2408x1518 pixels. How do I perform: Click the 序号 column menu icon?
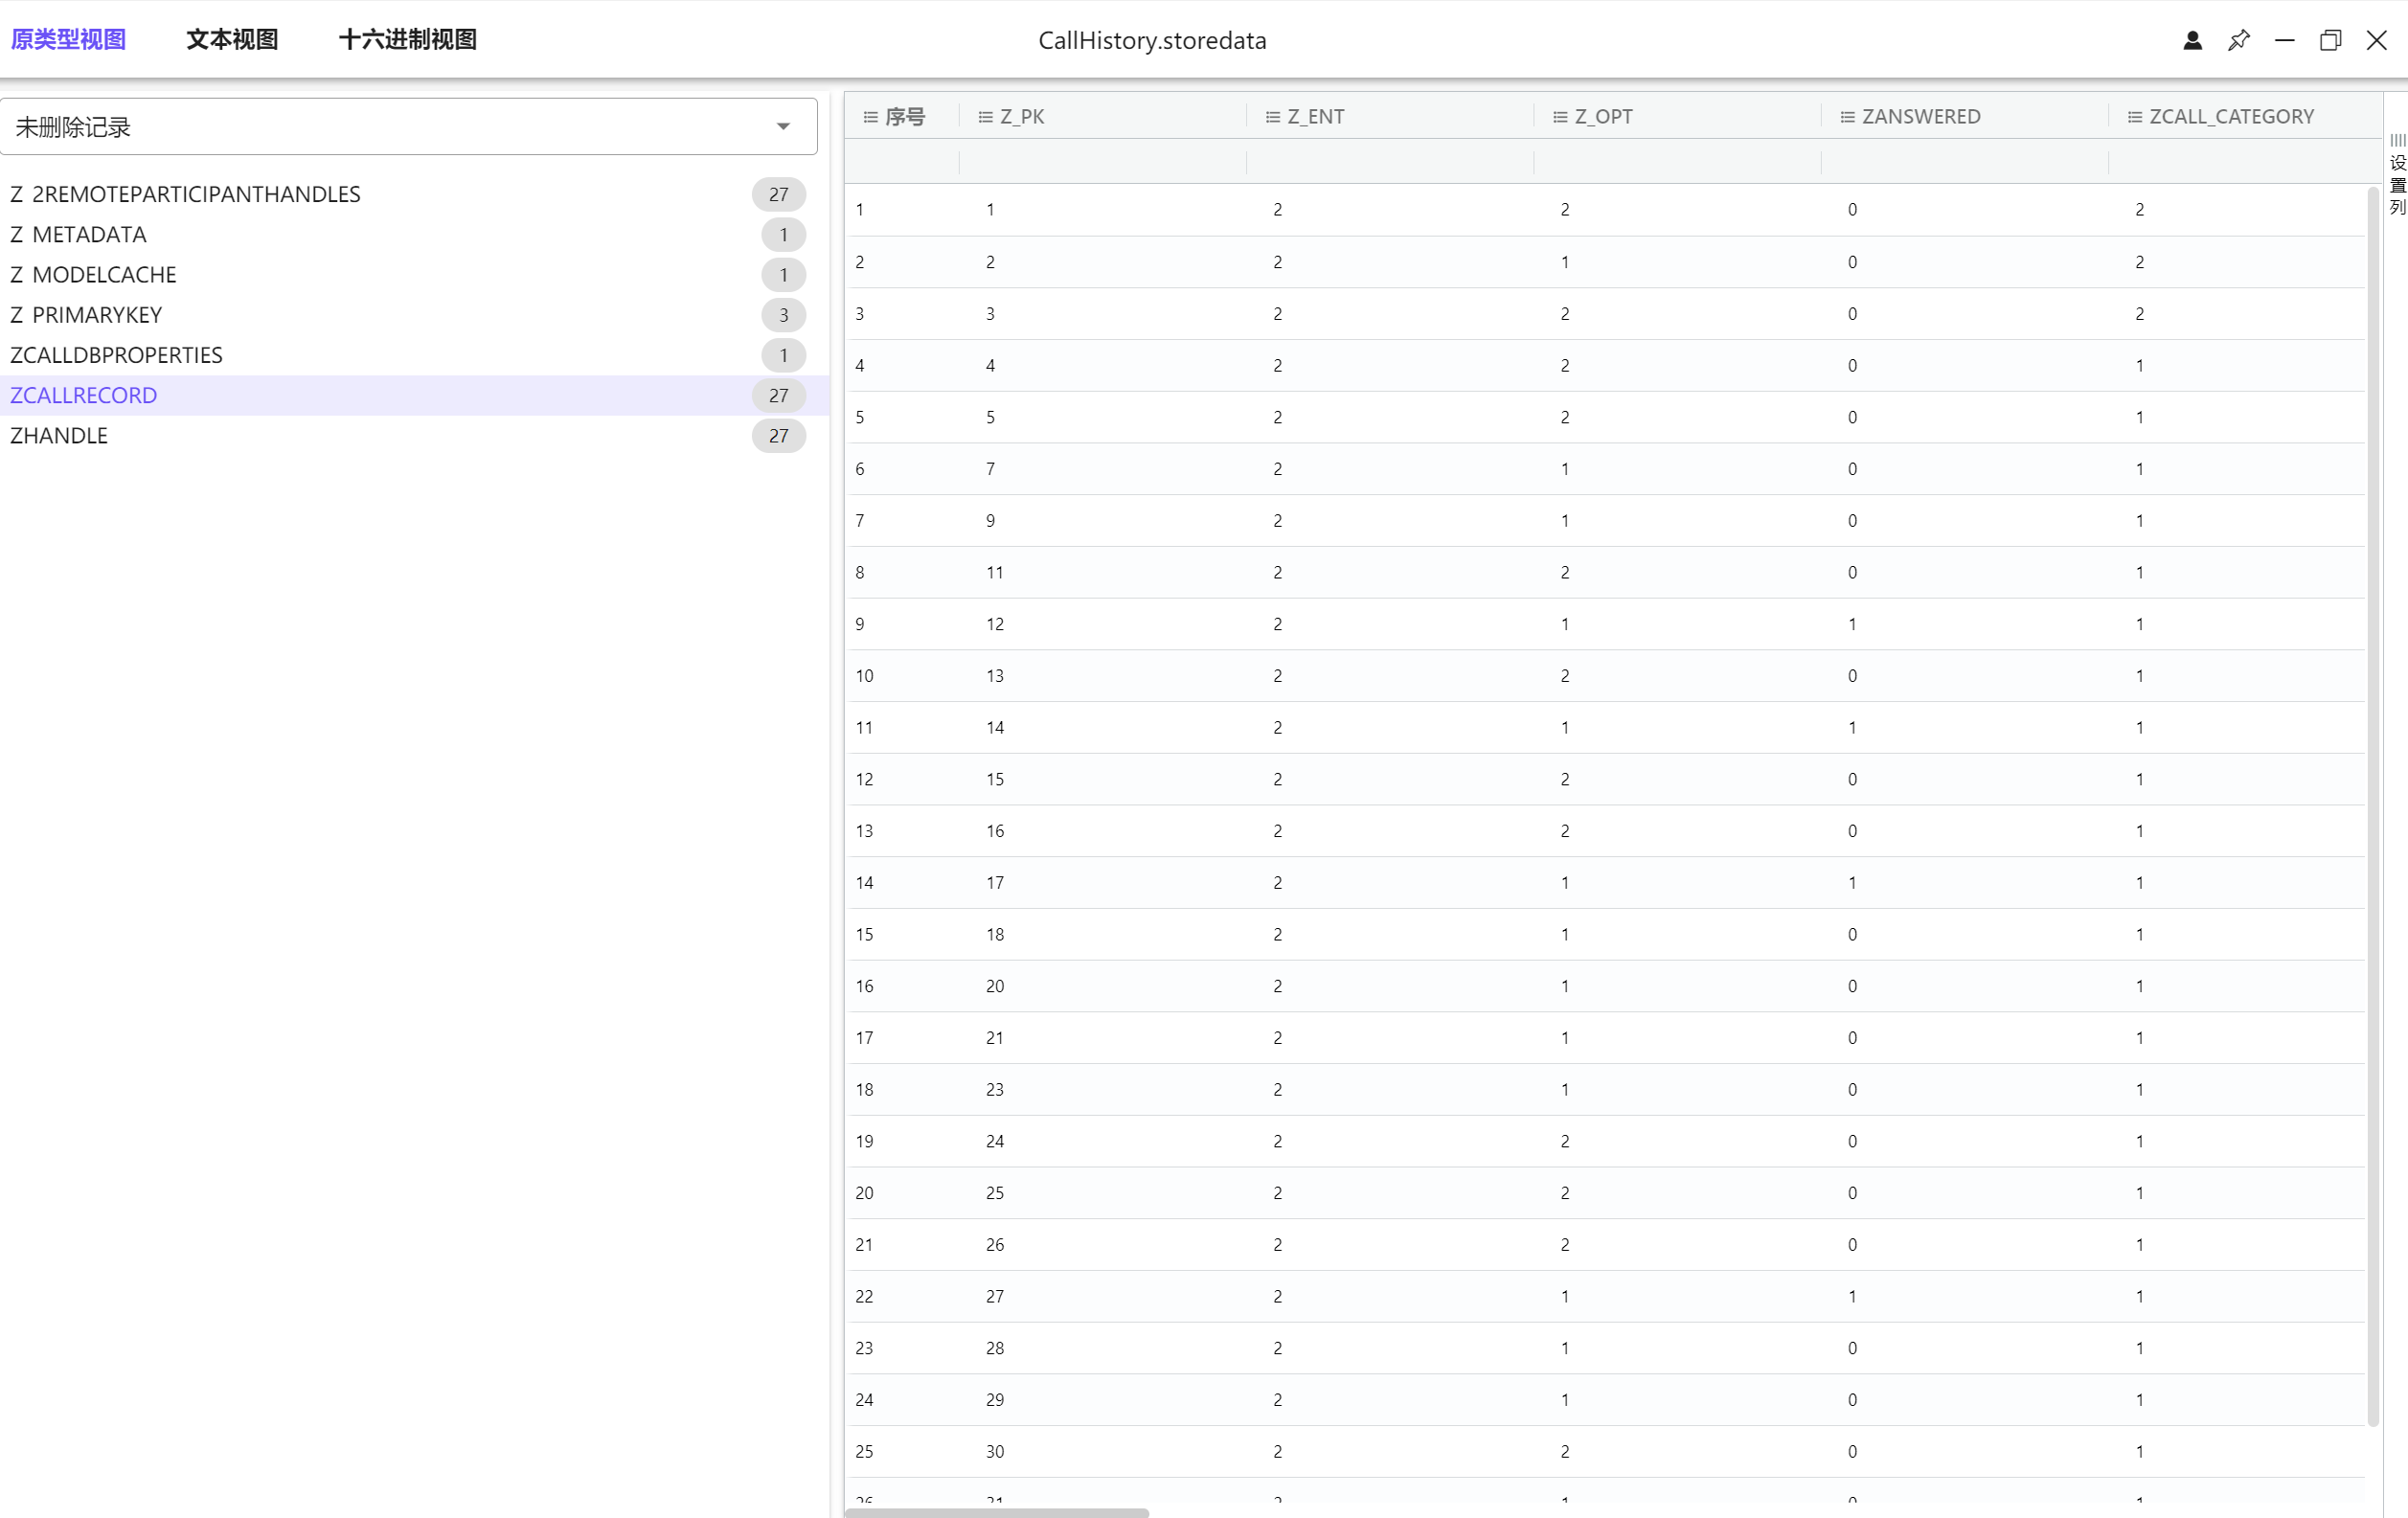(870, 117)
